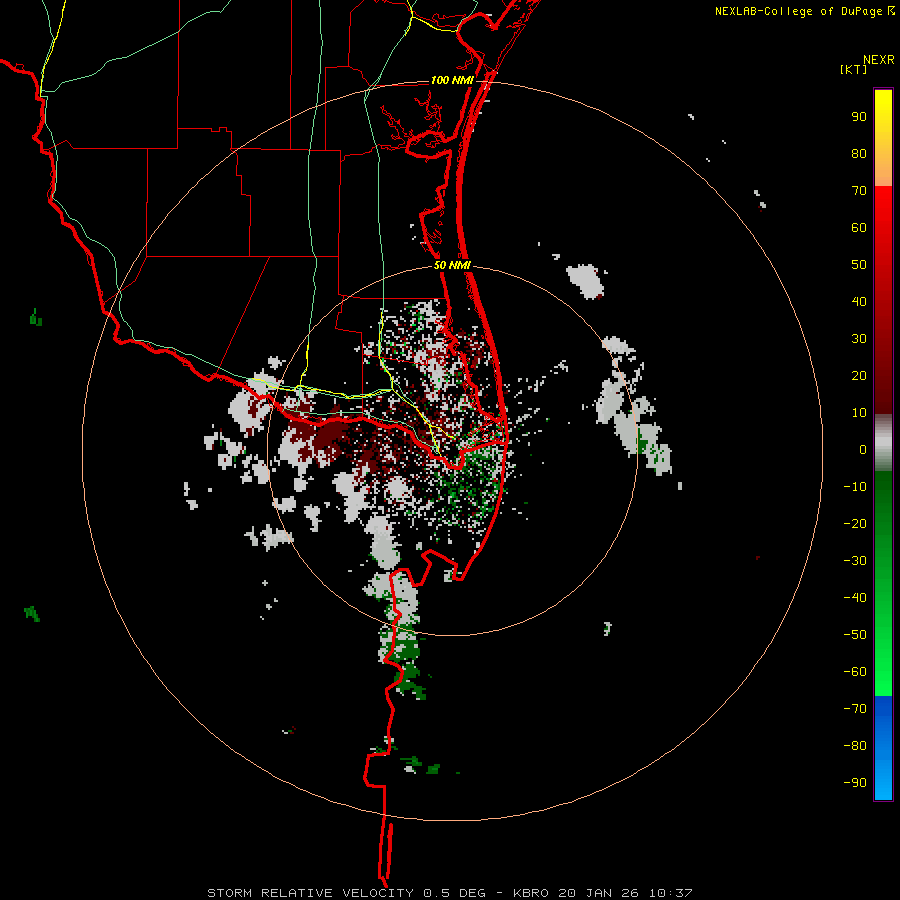Click the 100 NMI range ring label
The width and height of the screenshot is (900, 900).
click(452, 80)
